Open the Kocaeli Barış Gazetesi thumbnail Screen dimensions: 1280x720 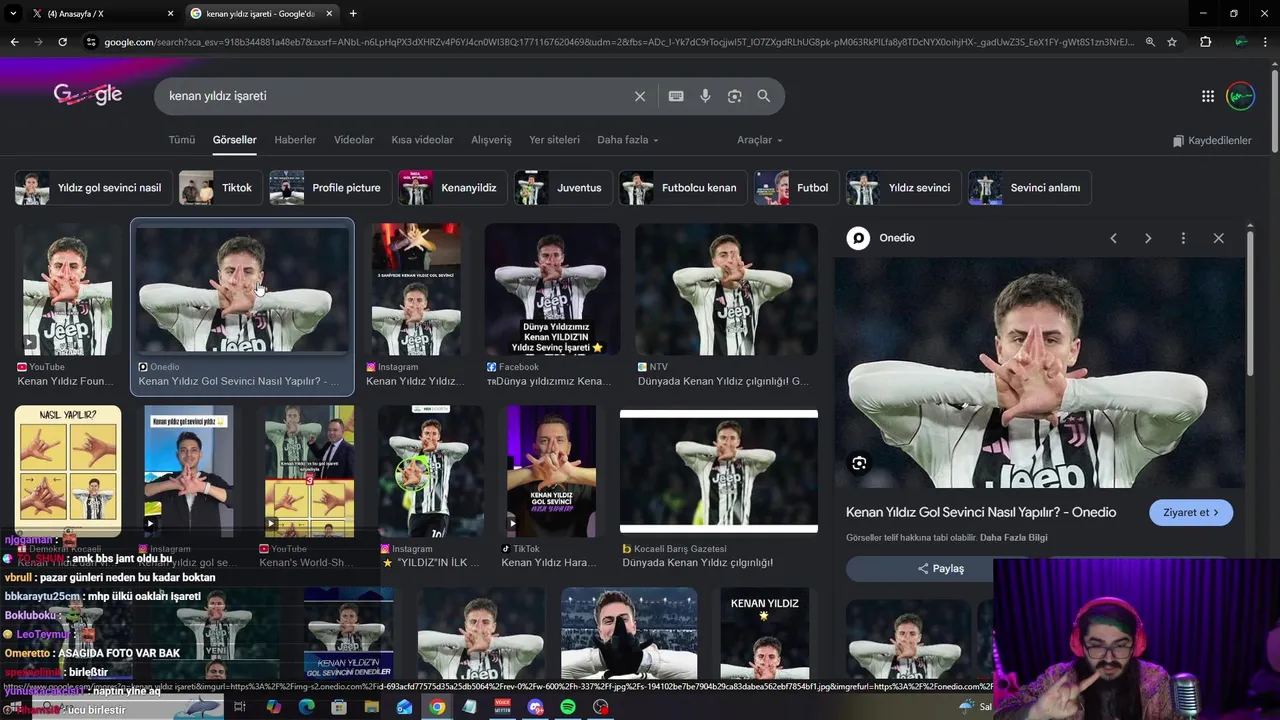pyautogui.click(x=719, y=471)
